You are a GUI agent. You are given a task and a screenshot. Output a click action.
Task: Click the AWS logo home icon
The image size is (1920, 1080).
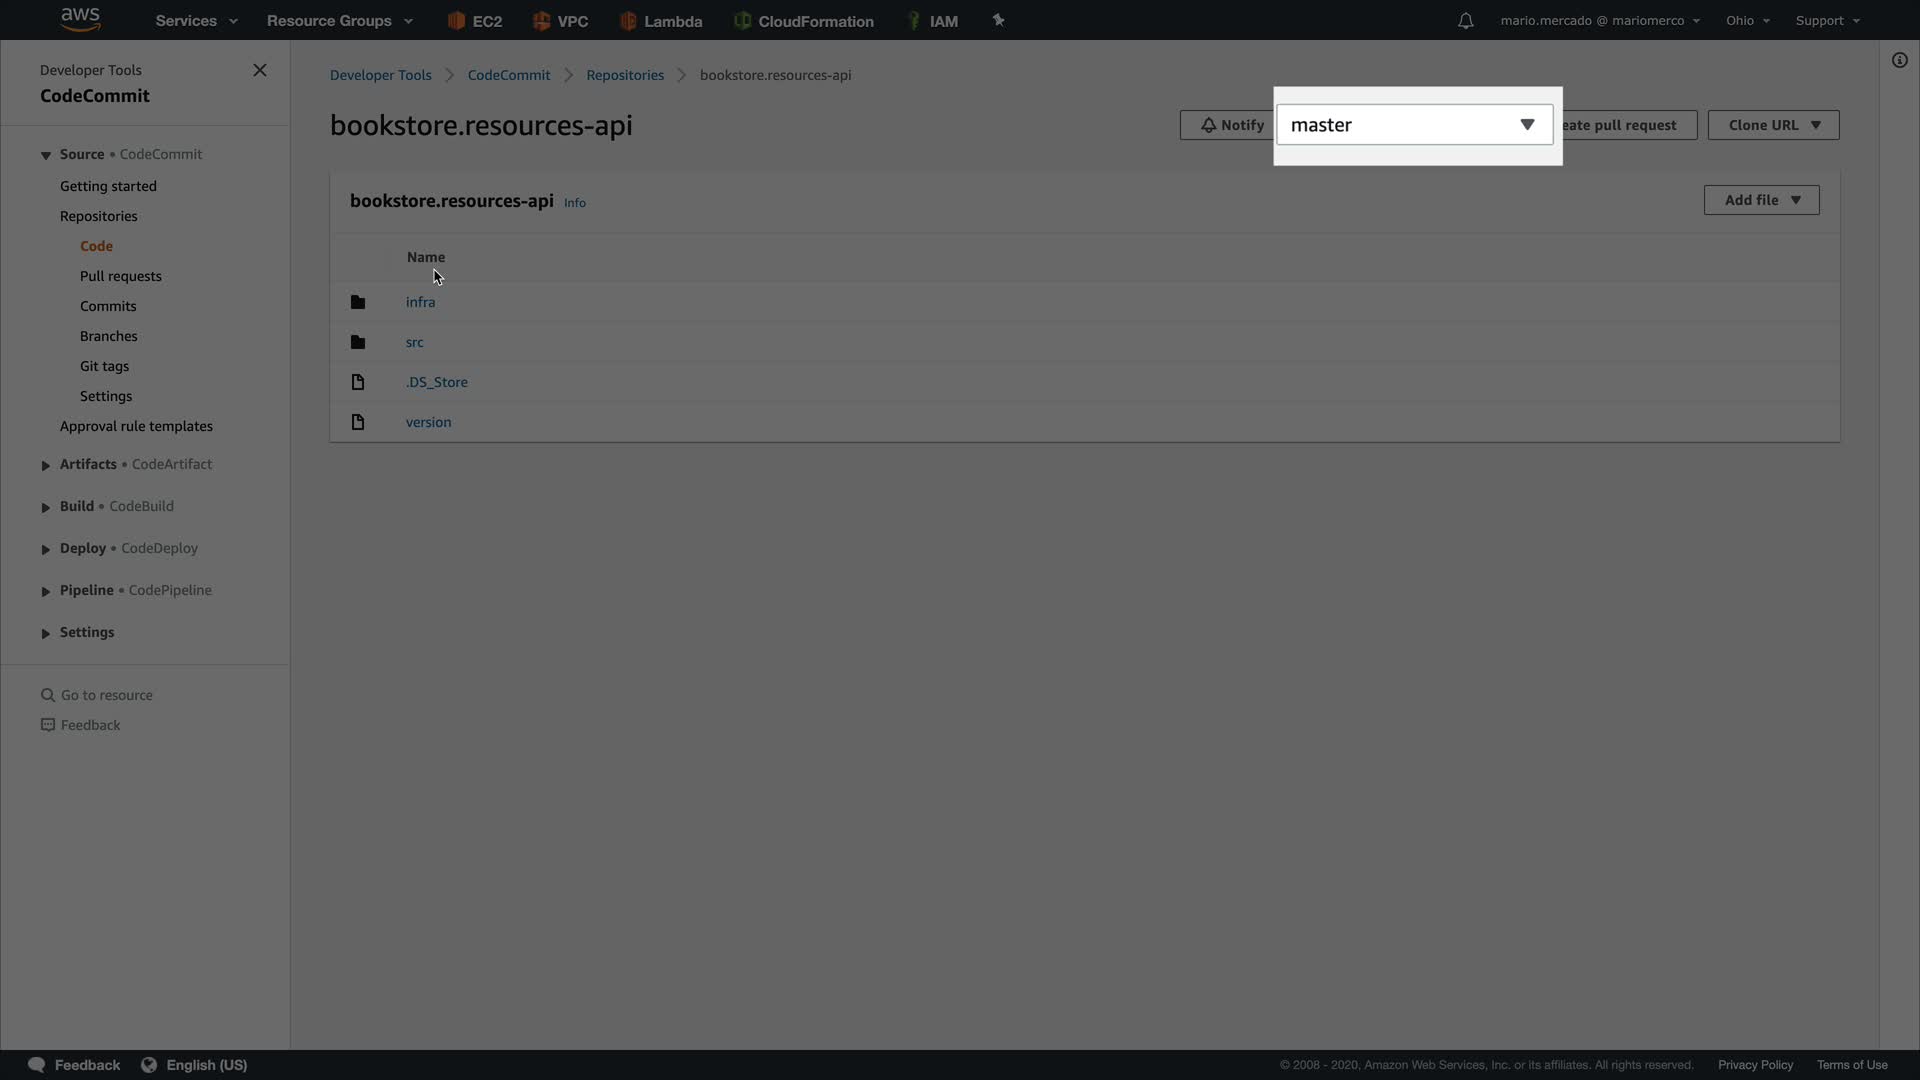pyautogui.click(x=80, y=19)
